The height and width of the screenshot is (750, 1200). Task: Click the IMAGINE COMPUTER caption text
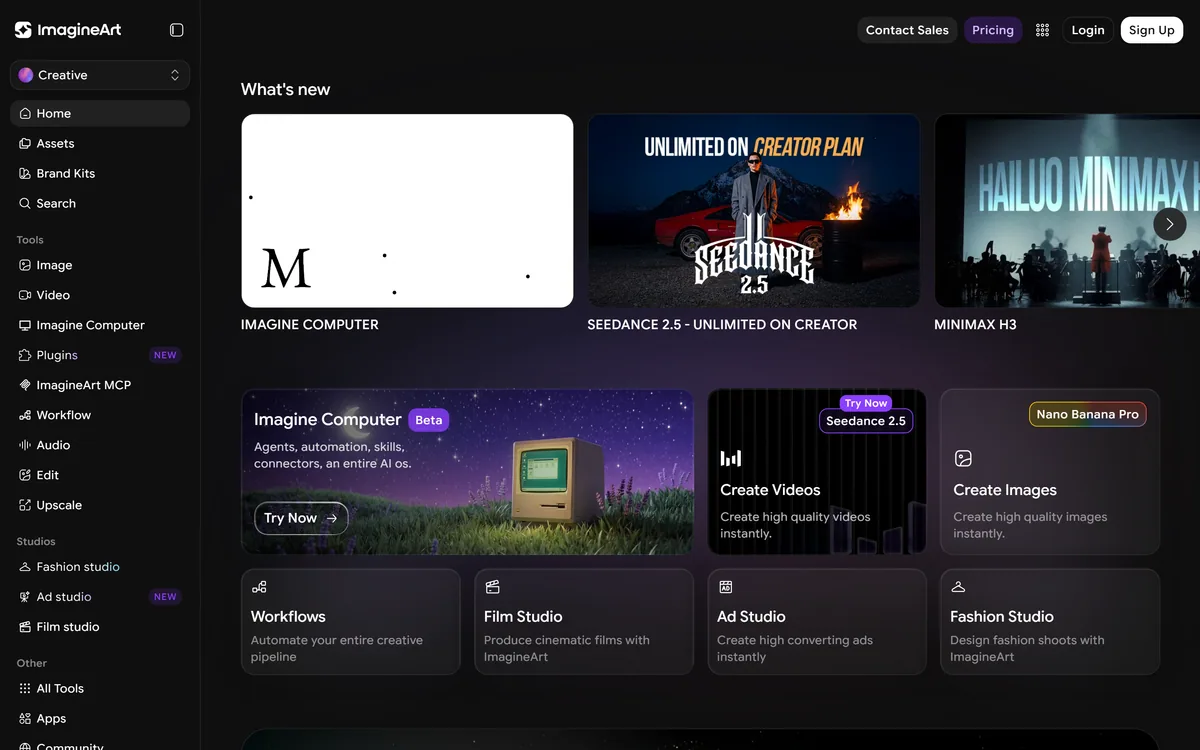[x=310, y=325]
